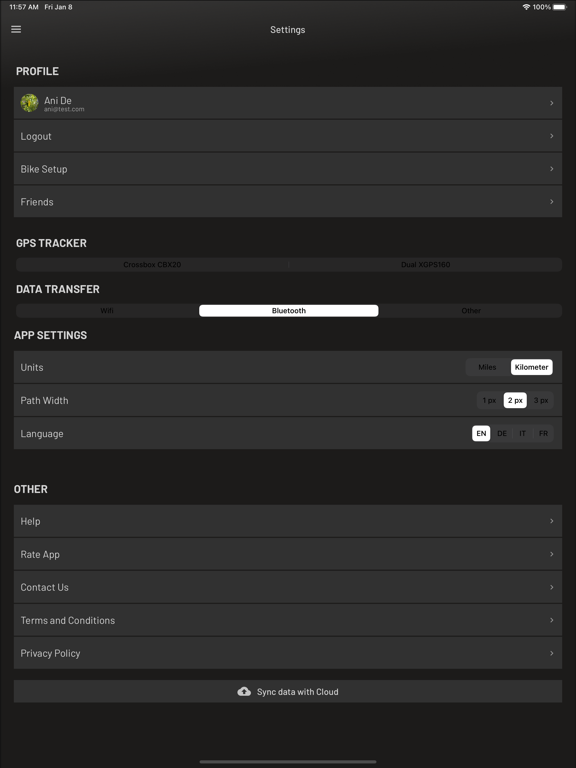Click the DATA TRANSFER header

58,289
